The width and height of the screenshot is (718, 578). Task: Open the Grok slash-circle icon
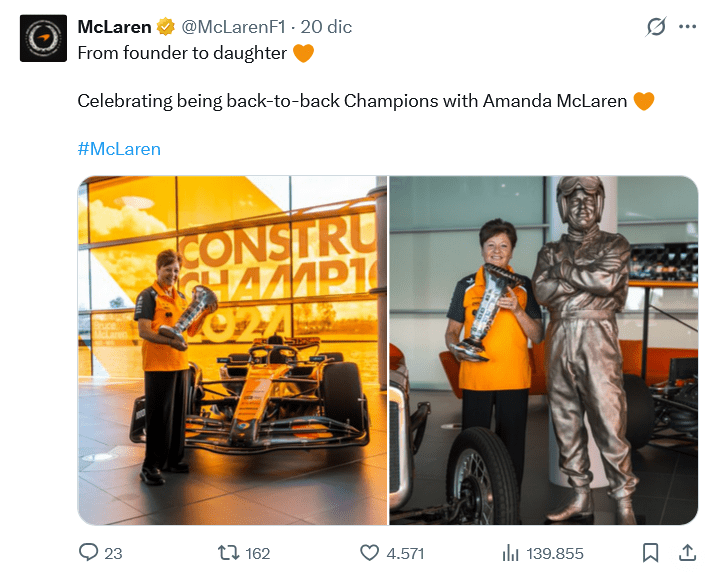point(656,27)
